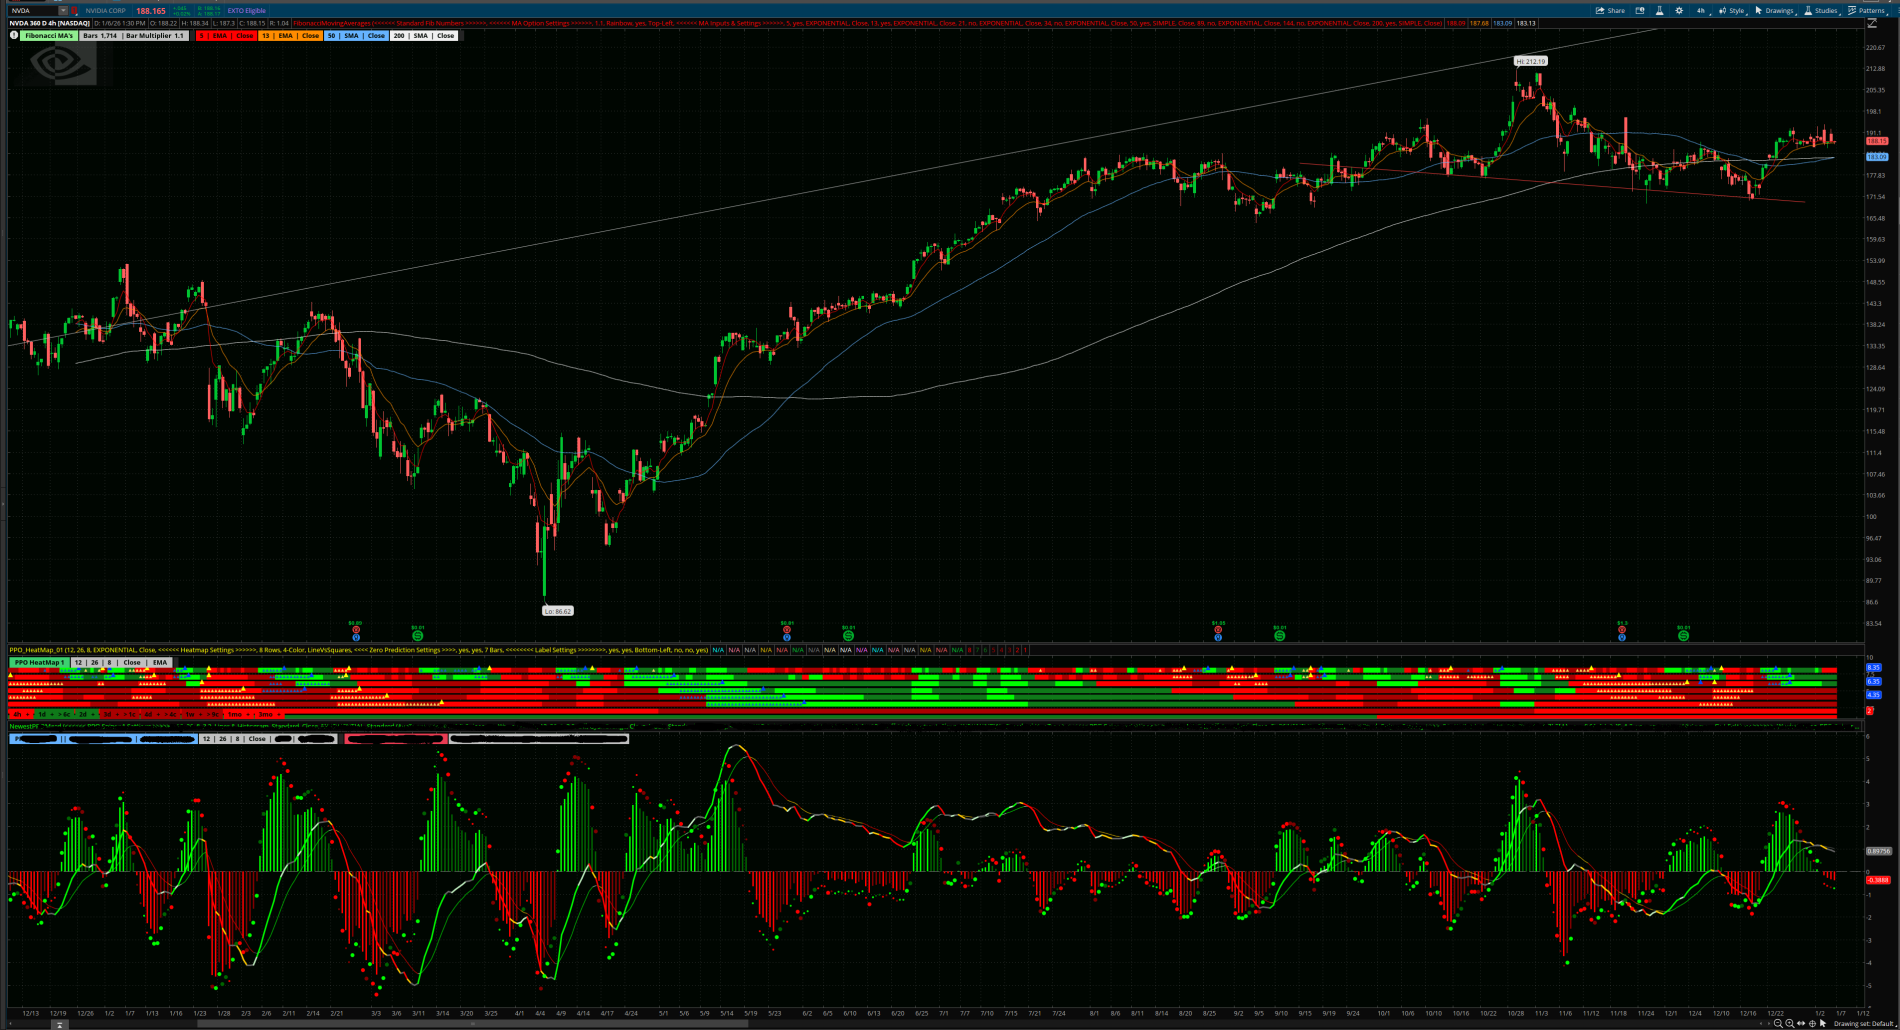Select the pointer cursor tool at bottom right
Image resolution: width=1900 pixels, height=1030 pixels.
point(1823,1023)
